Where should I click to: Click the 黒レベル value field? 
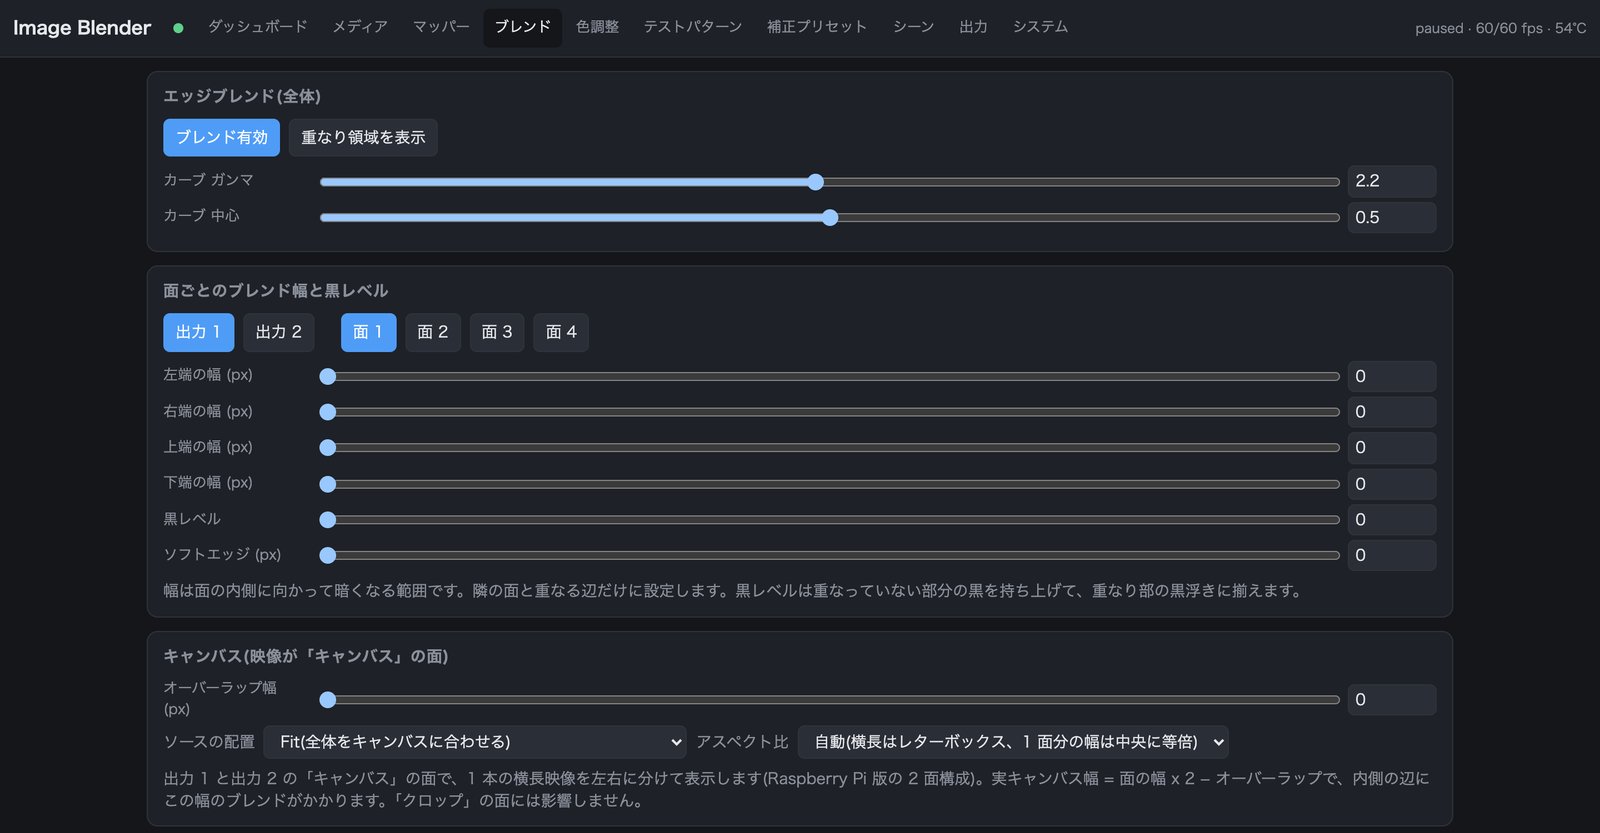pyautogui.click(x=1391, y=519)
